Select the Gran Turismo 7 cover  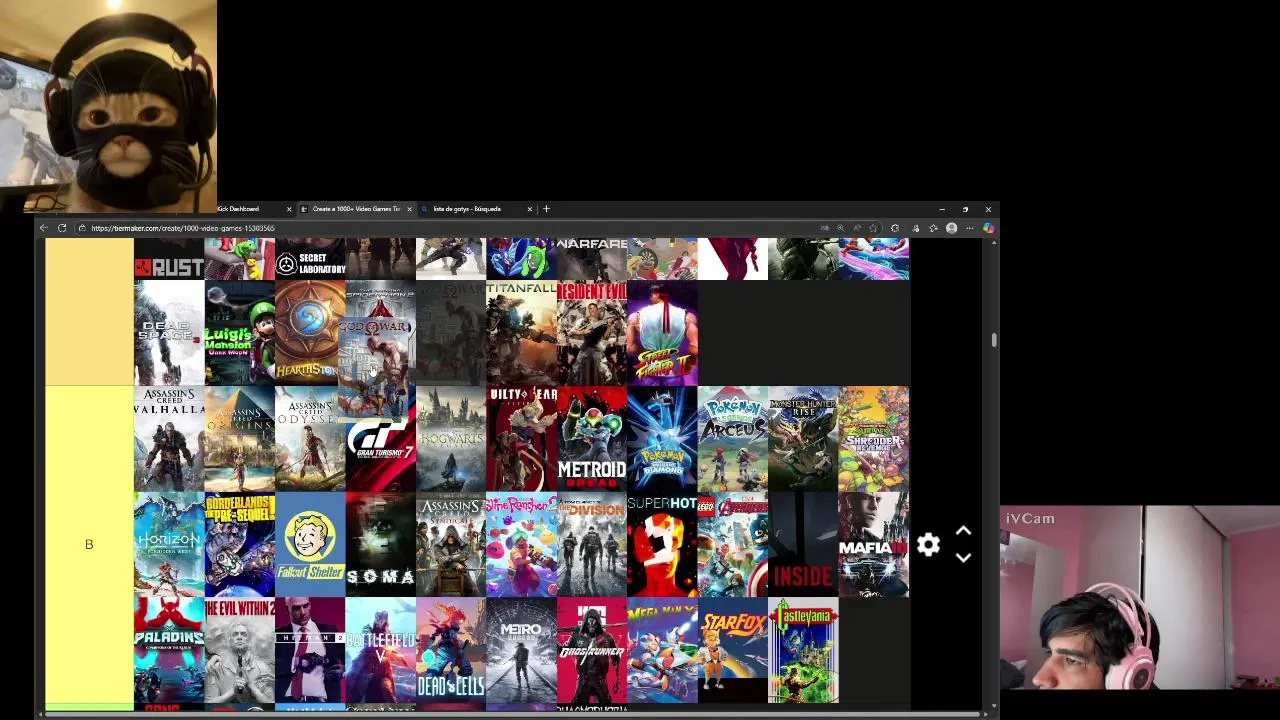click(380, 455)
